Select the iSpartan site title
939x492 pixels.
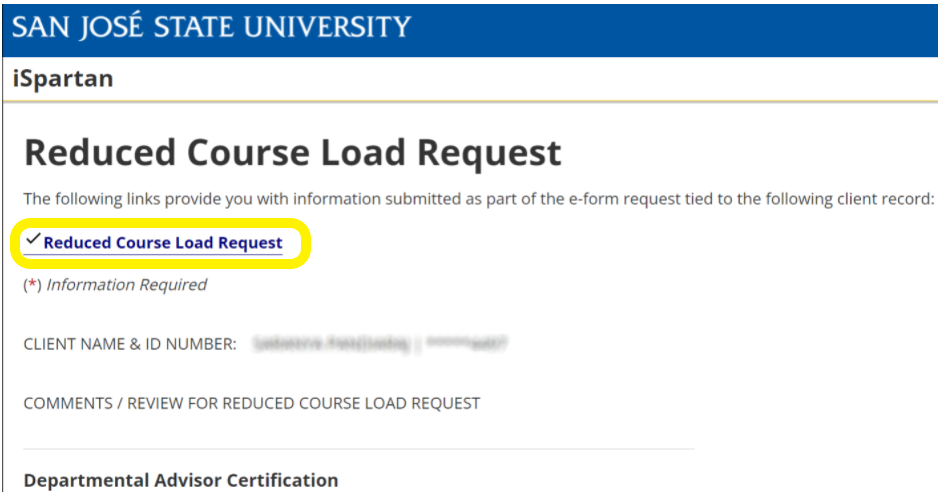pos(62,79)
